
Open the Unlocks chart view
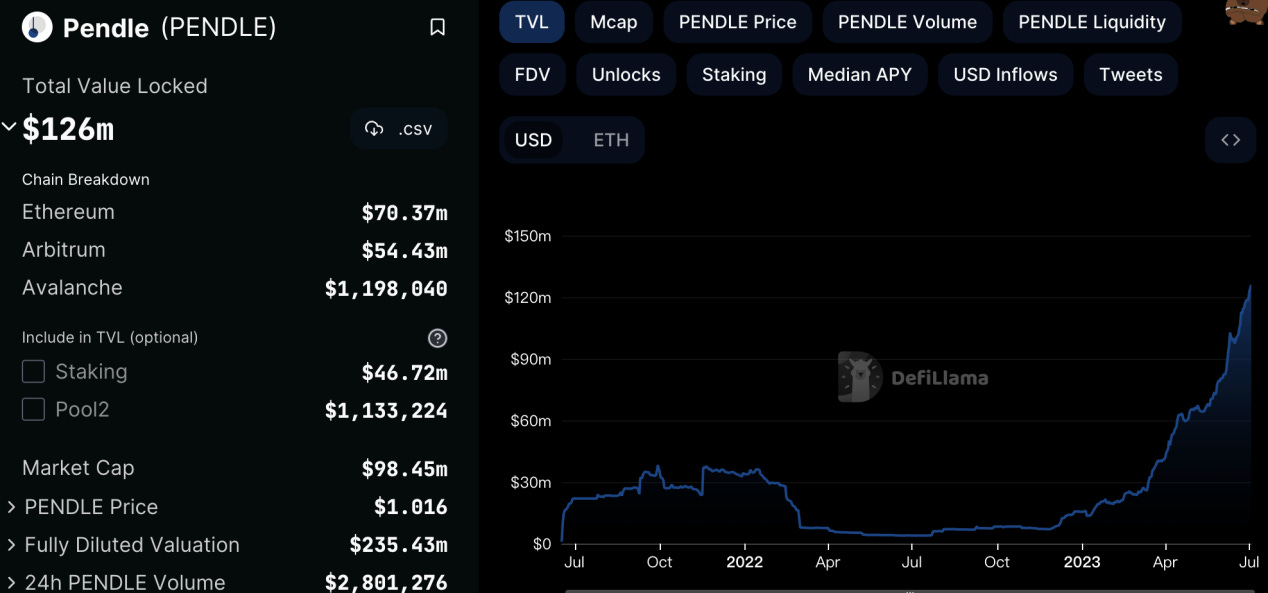tap(625, 74)
